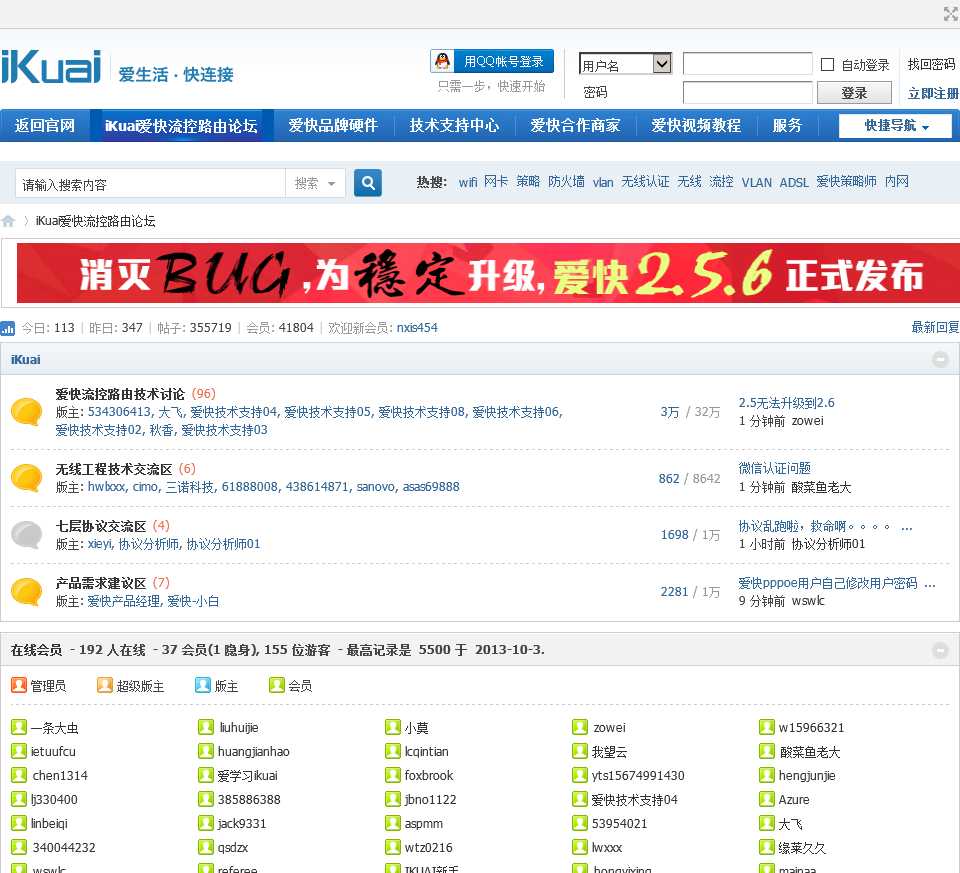960x873 pixels.
Task: Click the 登录 button
Action: pyautogui.click(x=854, y=93)
